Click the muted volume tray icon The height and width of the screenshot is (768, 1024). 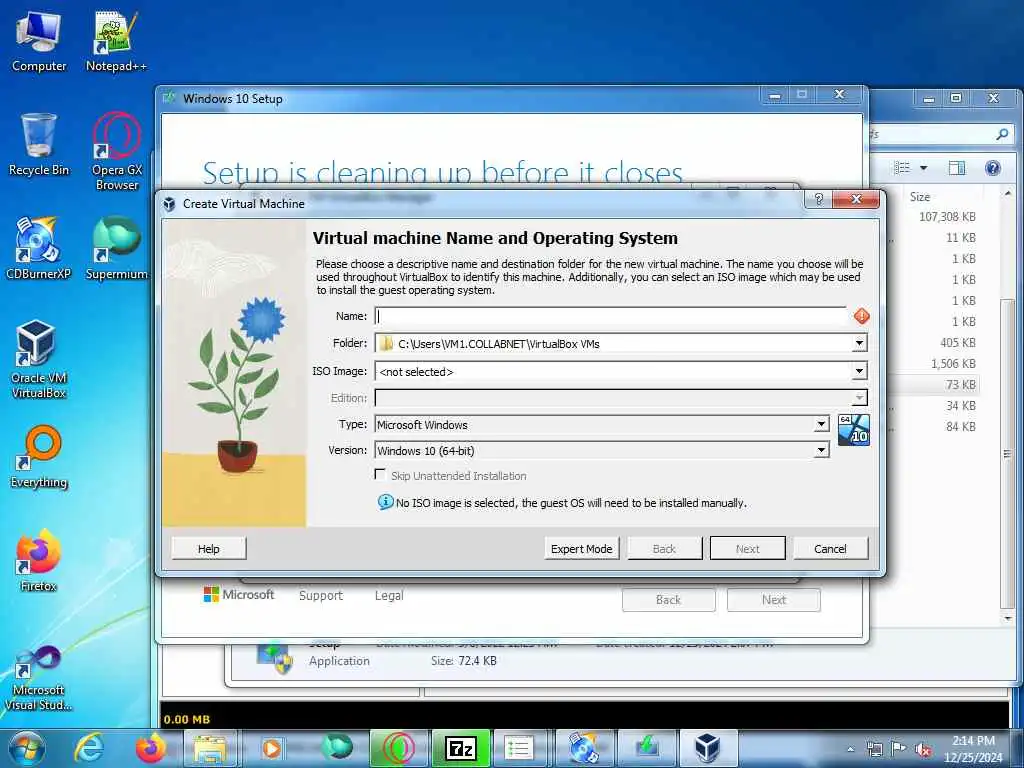pyautogui.click(x=923, y=749)
